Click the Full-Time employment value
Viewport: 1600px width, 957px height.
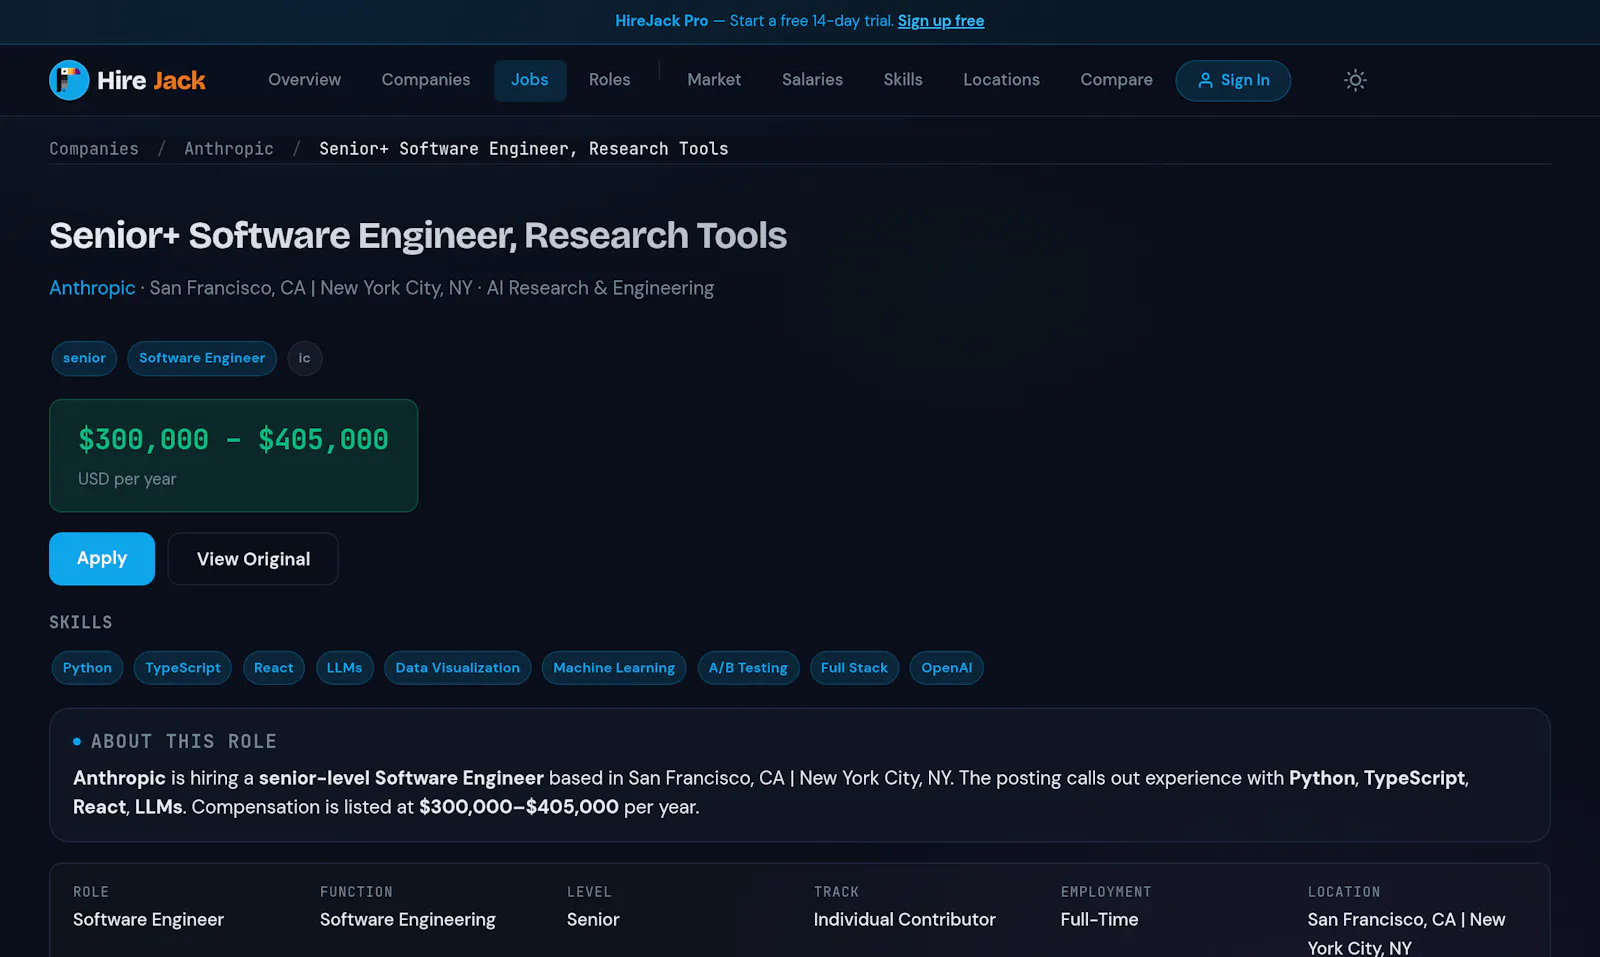tap(1100, 920)
